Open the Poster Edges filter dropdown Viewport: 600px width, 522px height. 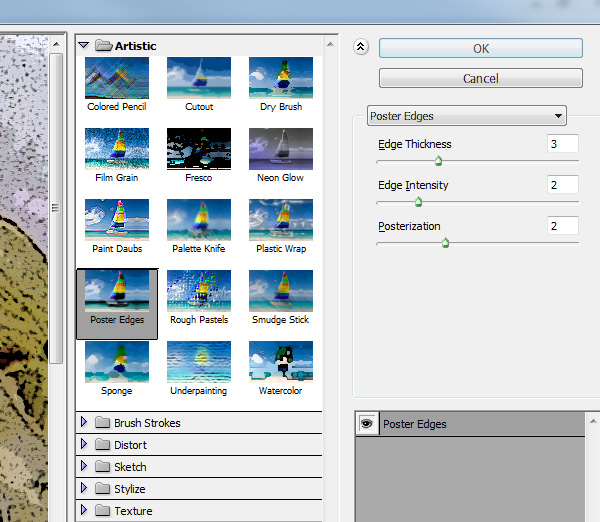pos(466,116)
